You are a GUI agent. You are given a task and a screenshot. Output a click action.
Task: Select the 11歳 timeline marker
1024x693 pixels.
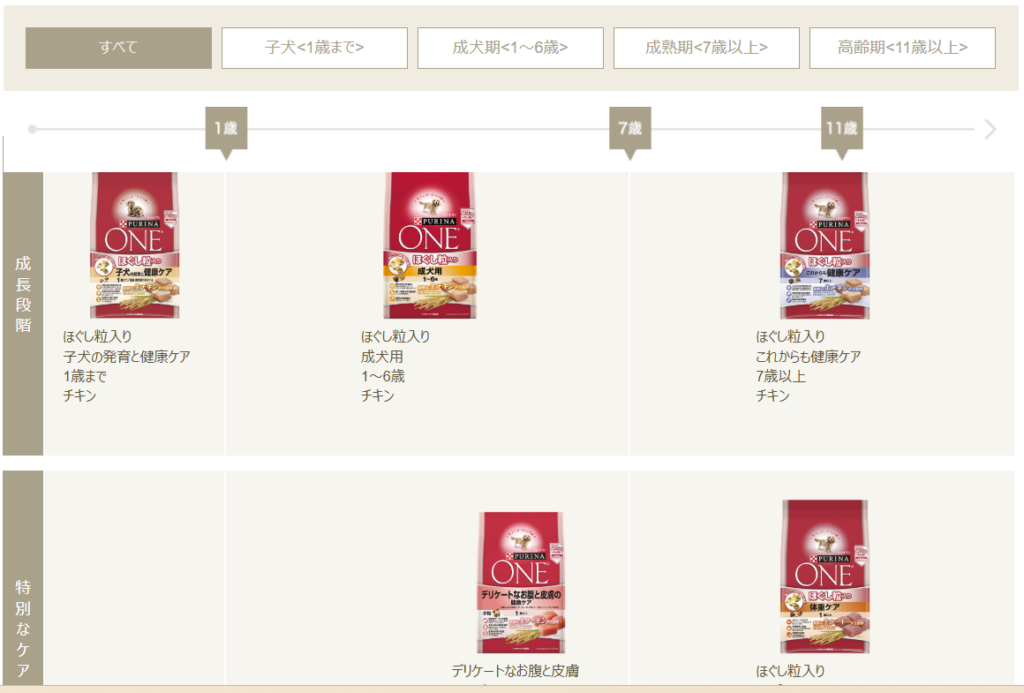[x=842, y=129]
